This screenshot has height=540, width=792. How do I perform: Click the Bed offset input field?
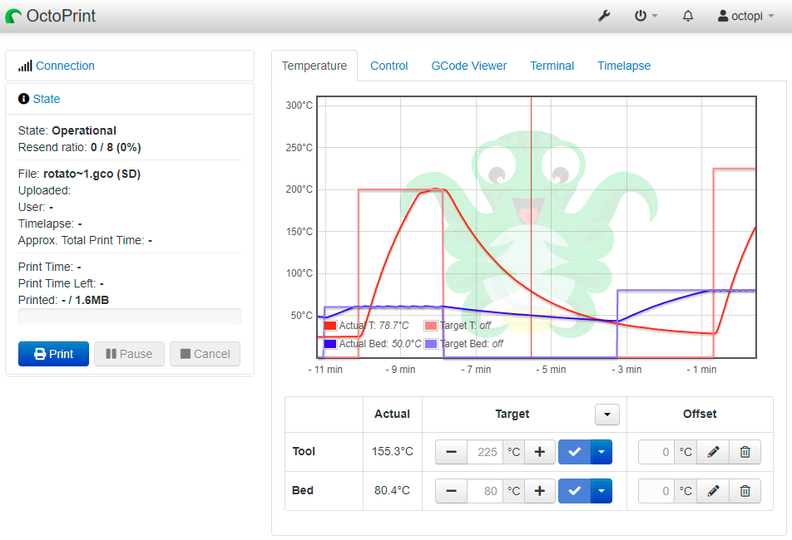tap(656, 491)
